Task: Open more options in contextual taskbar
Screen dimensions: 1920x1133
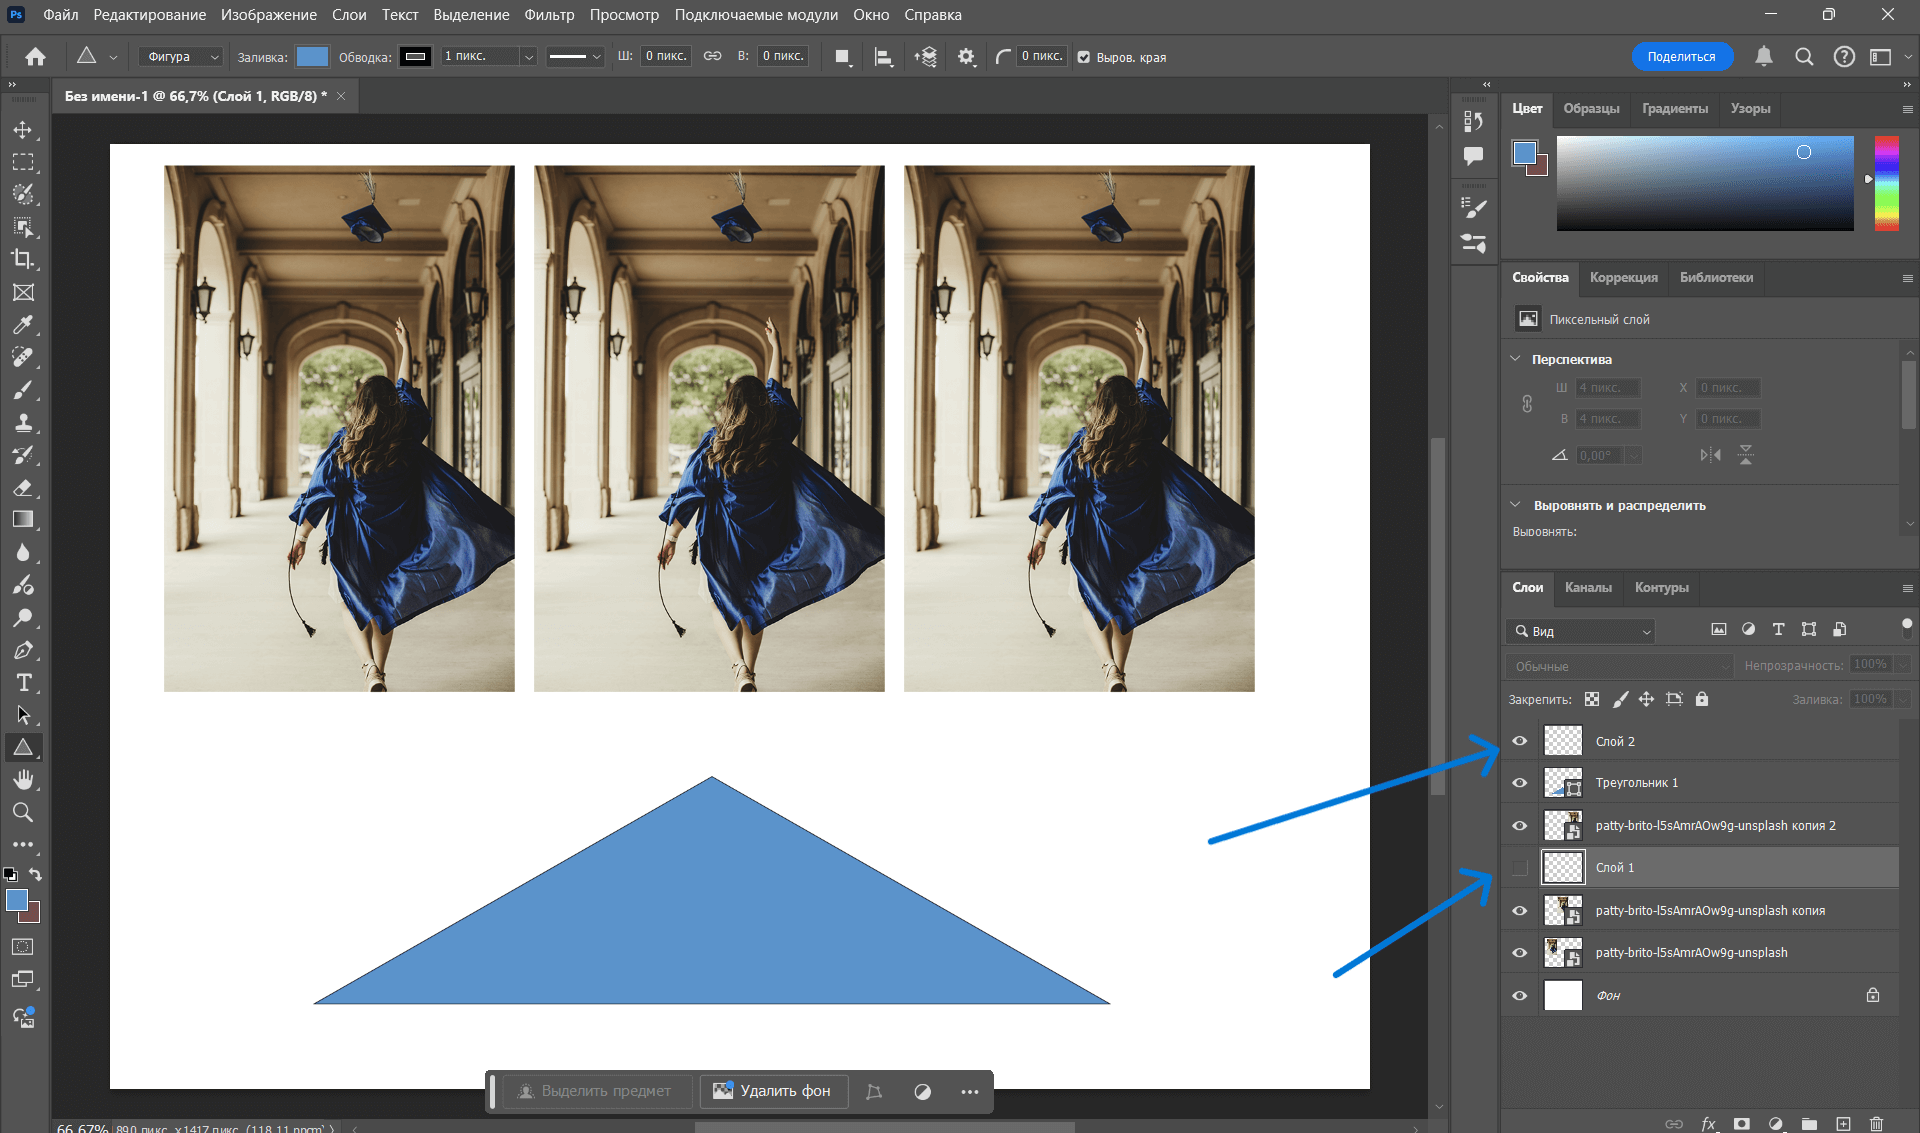Action: (969, 1091)
